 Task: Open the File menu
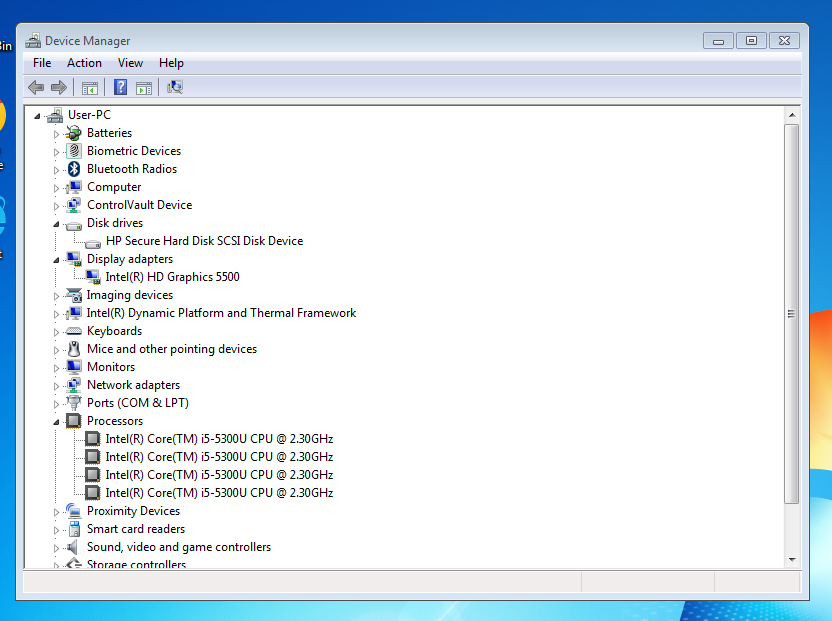pos(42,63)
